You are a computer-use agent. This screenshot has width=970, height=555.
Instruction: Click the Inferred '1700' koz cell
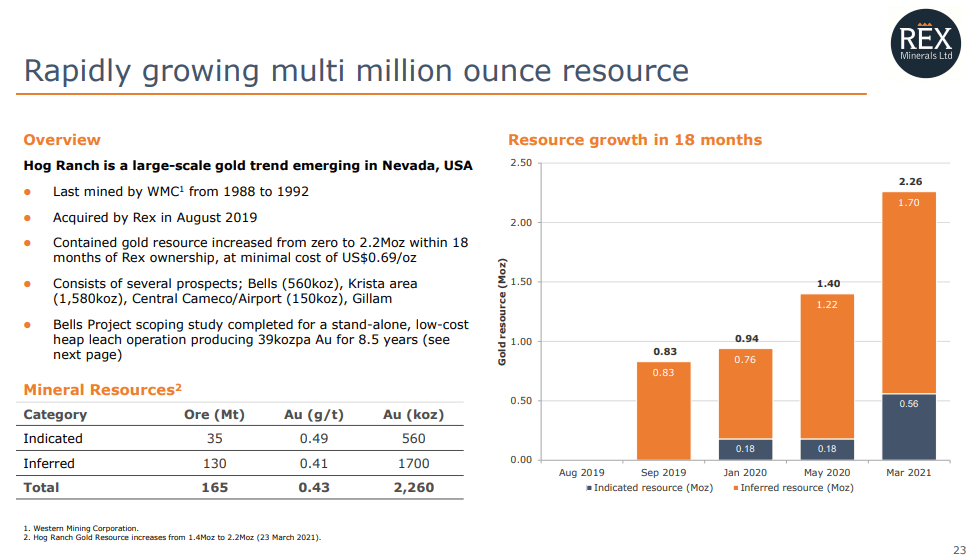413,463
